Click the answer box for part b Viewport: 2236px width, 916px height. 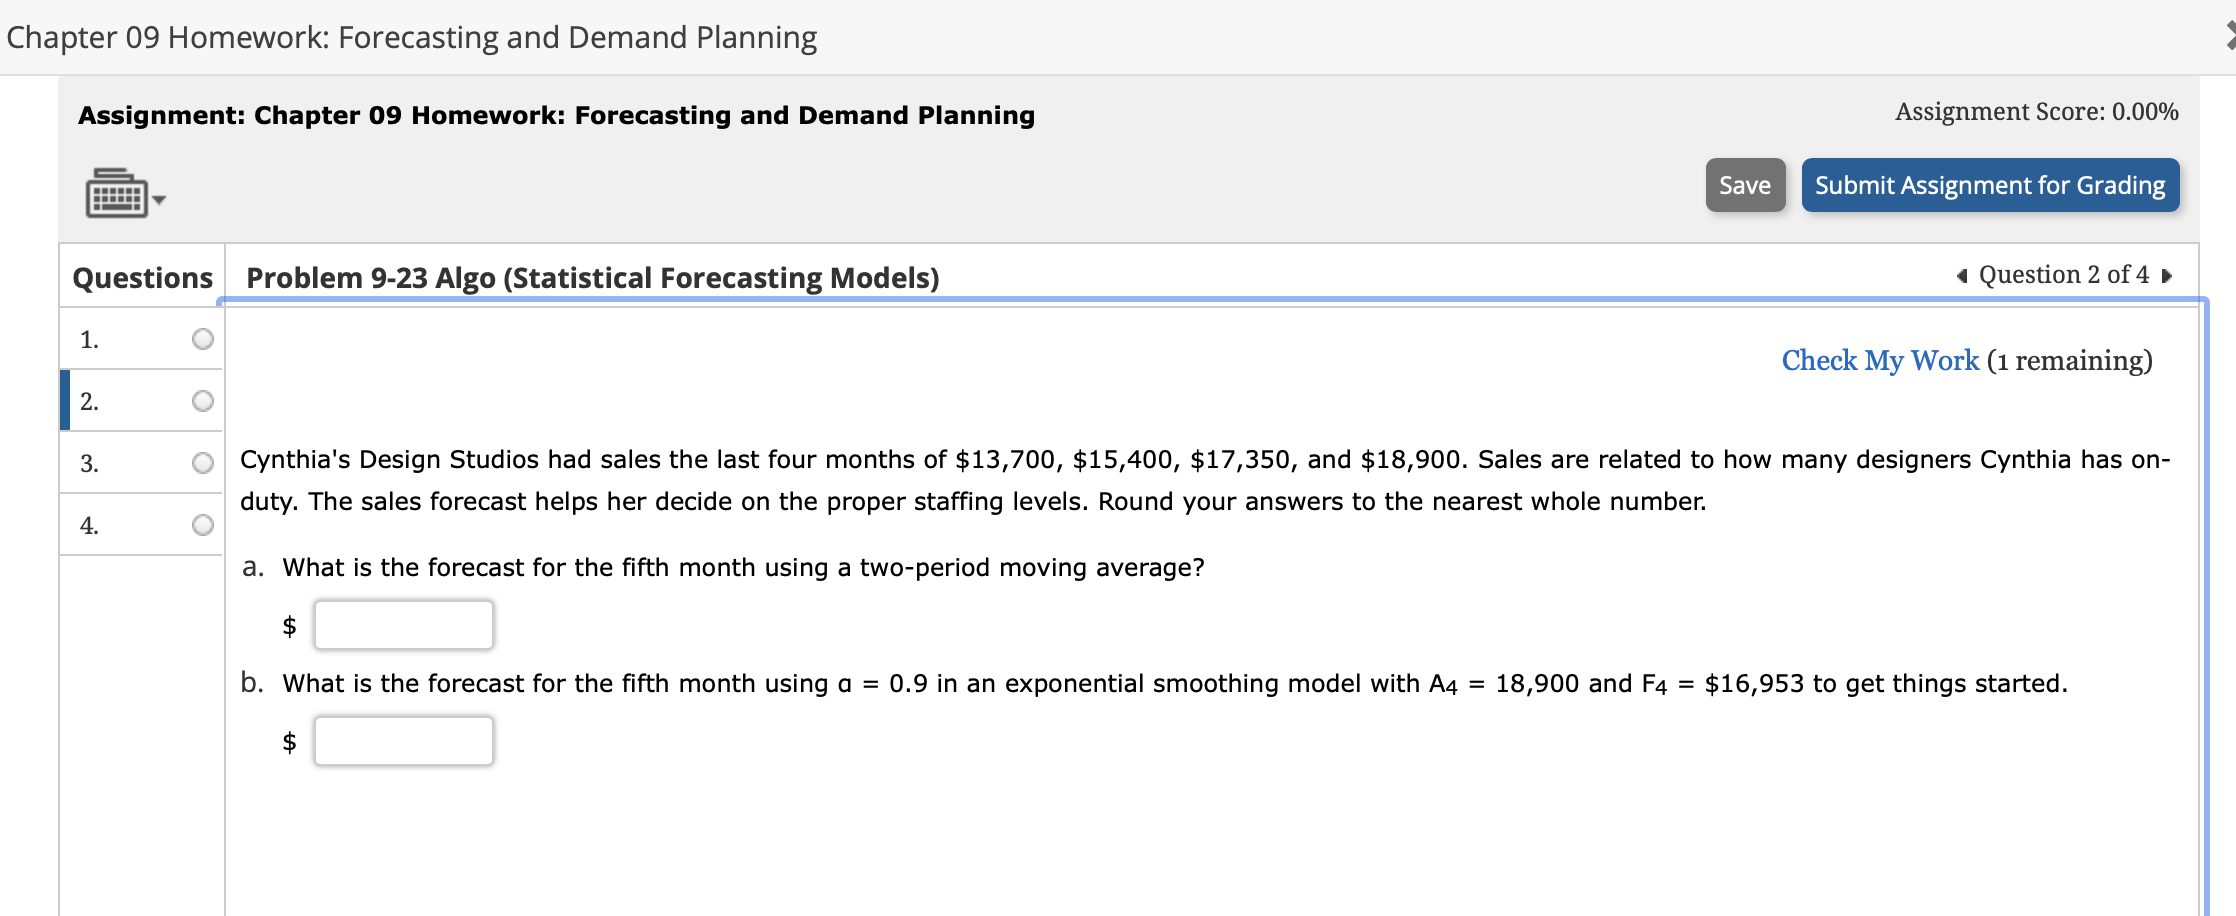[x=403, y=740]
